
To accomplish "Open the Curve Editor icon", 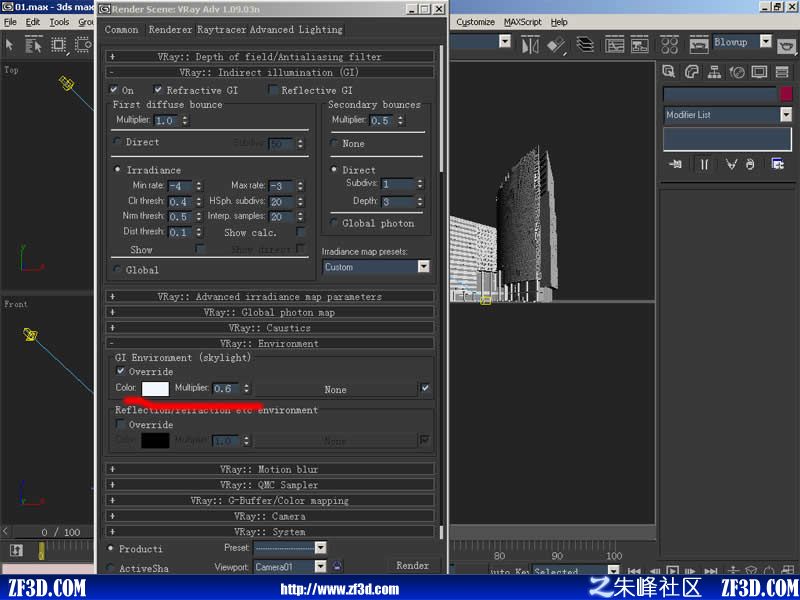I will point(614,45).
